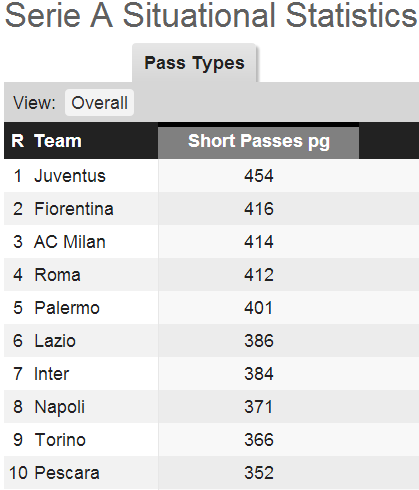The height and width of the screenshot is (490, 419).
Task: Click Pescara short passes value 352
Action: (259, 473)
